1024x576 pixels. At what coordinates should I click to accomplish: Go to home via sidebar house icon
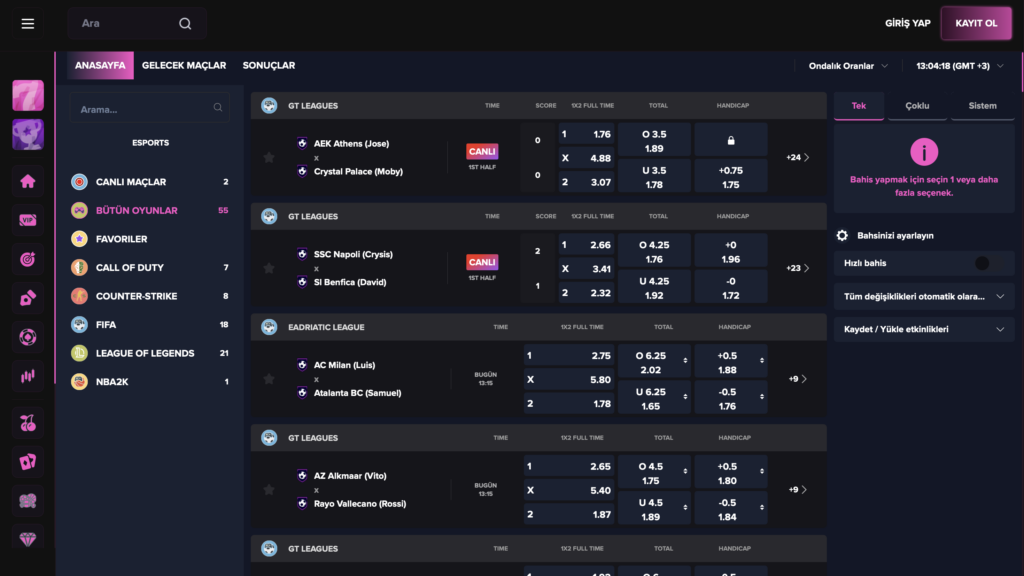click(x=28, y=181)
